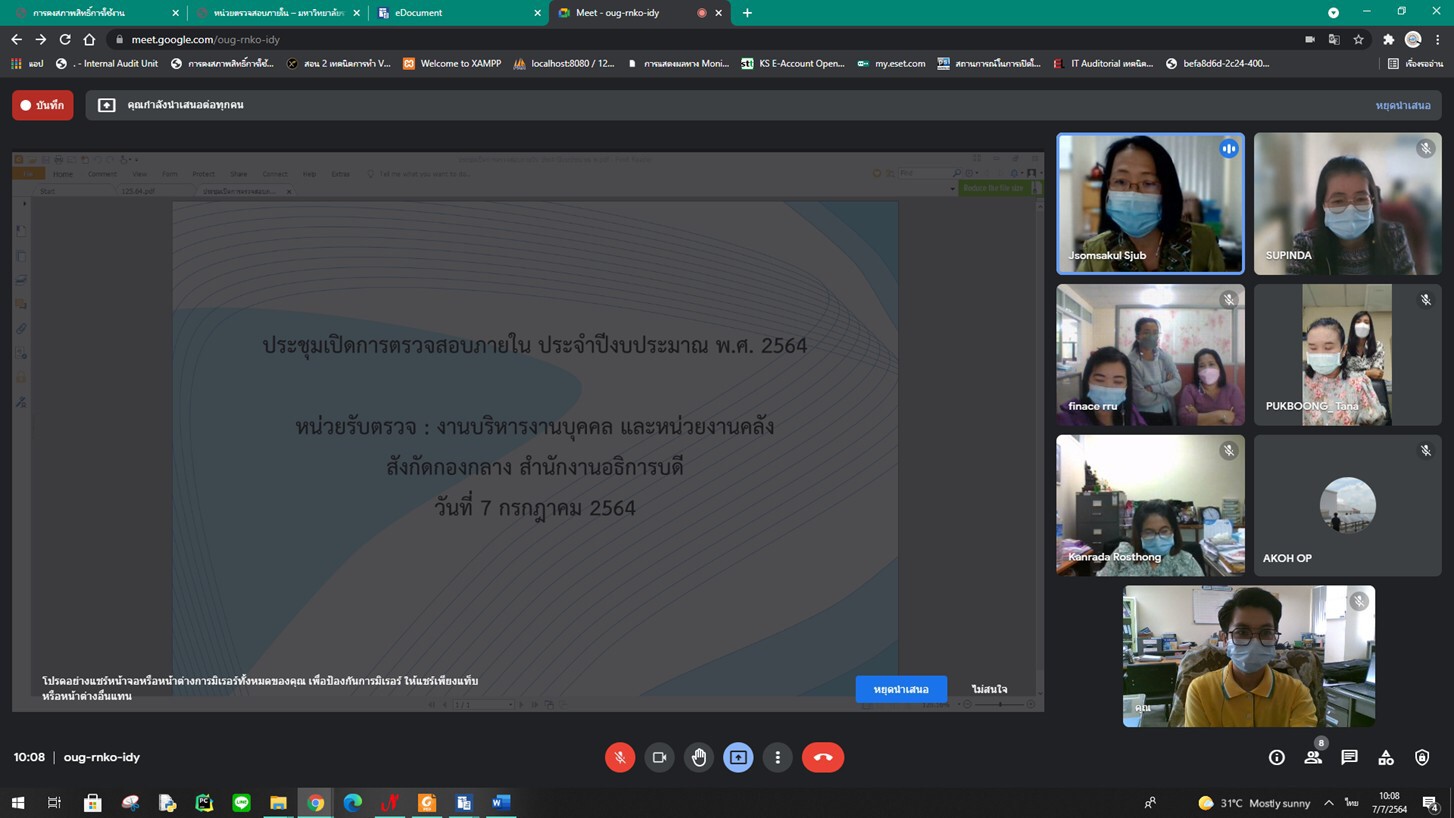Go back in the browser

click(x=16, y=39)
